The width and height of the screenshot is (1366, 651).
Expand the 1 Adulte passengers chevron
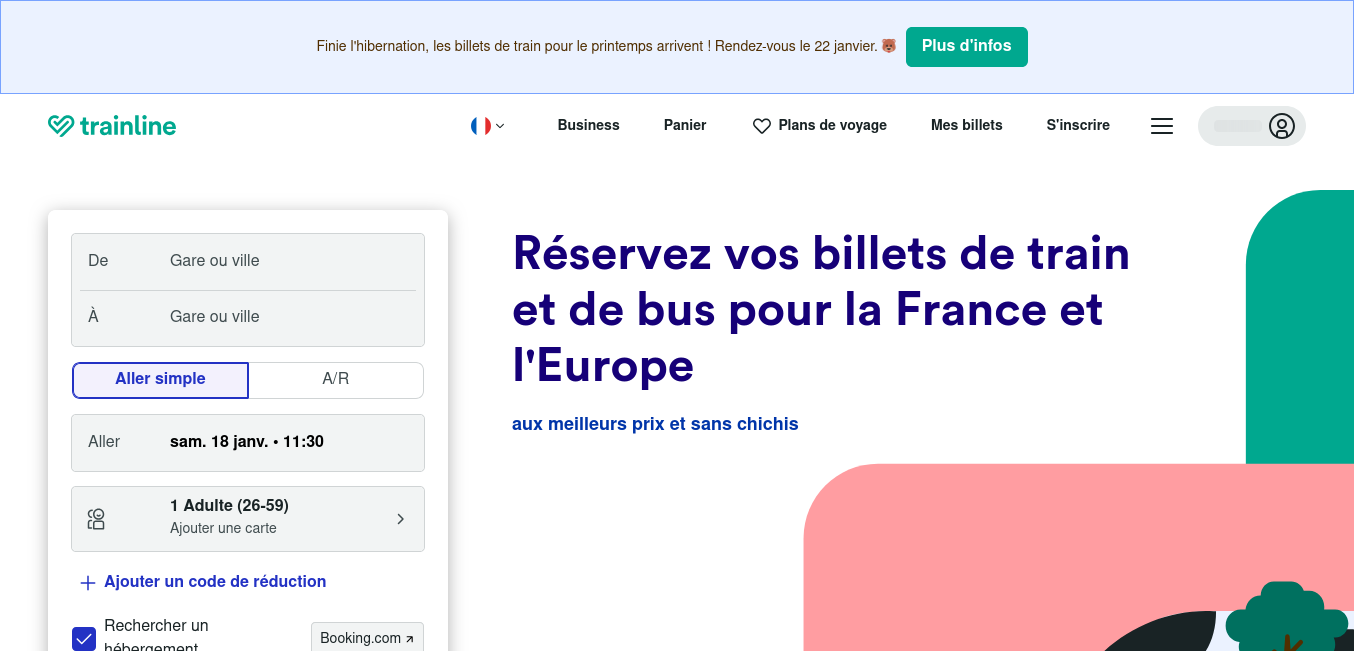tap(400, 519)
